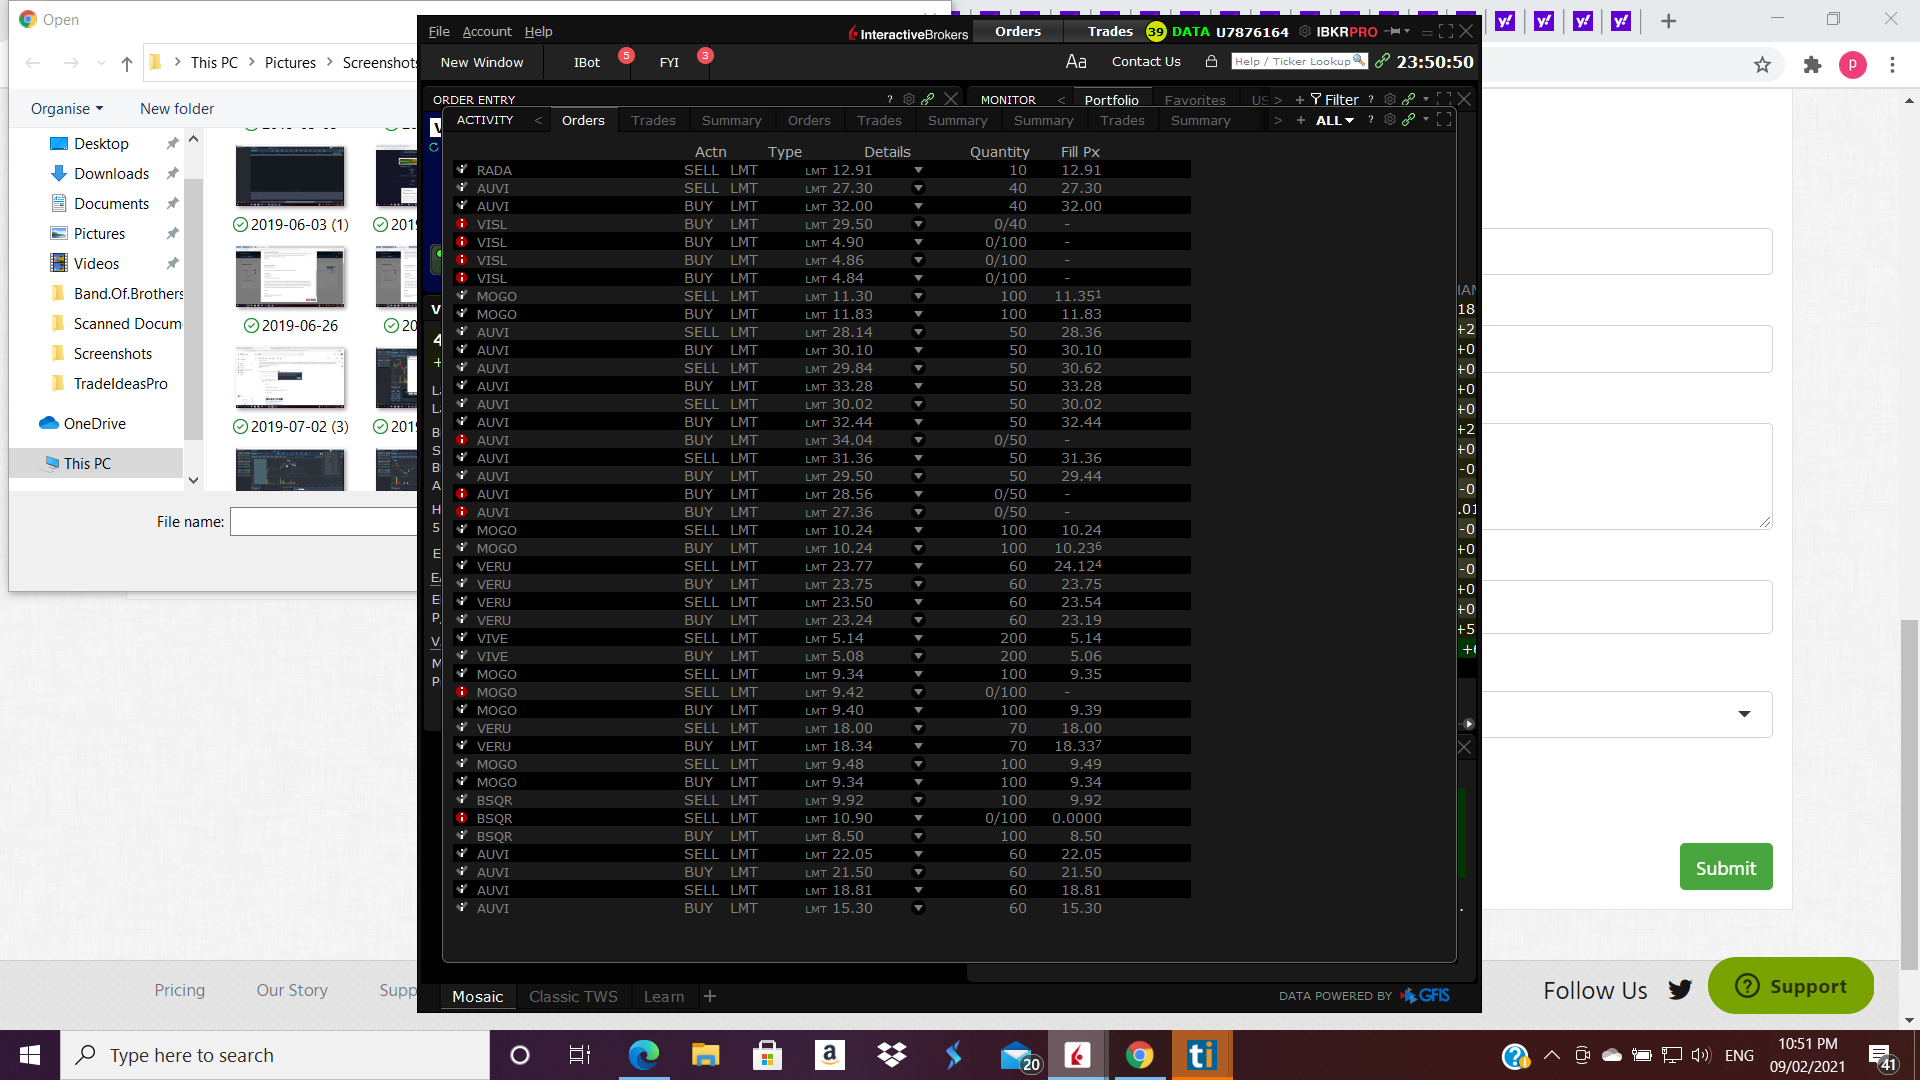This screenshot has width=1920, height=1080.
Task: Switch to the Favorites tab in Monitor
Action: tap(1195, 100)
